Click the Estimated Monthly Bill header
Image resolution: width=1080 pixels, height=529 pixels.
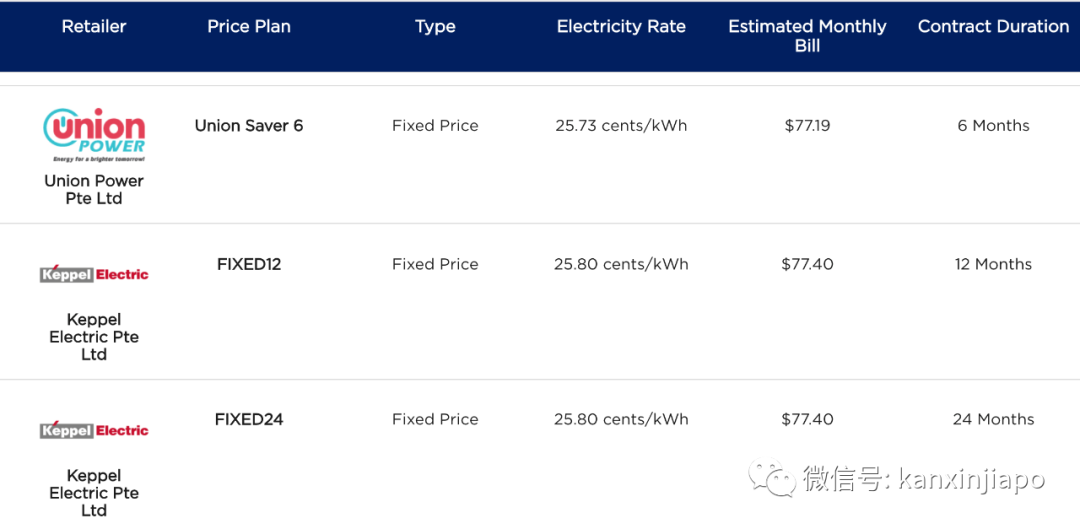[x=807, y=36]
